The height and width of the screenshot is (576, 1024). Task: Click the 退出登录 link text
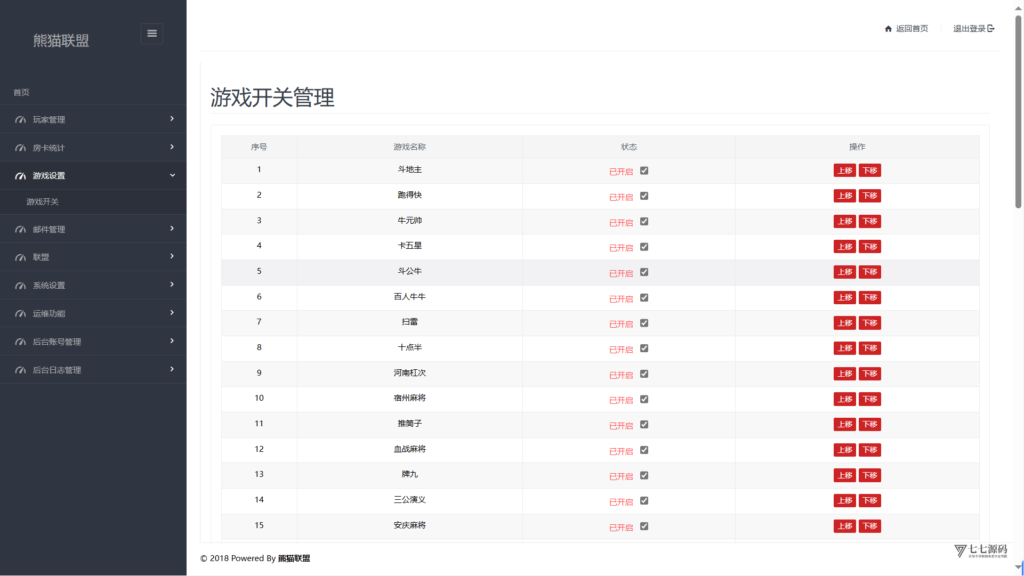click(x=969, y=29)
